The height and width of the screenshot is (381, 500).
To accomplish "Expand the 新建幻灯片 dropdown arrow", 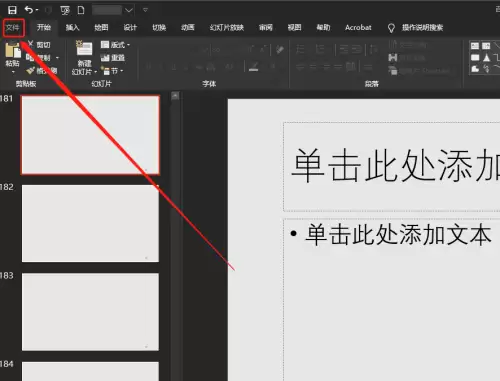I will (x=96, y=72).
